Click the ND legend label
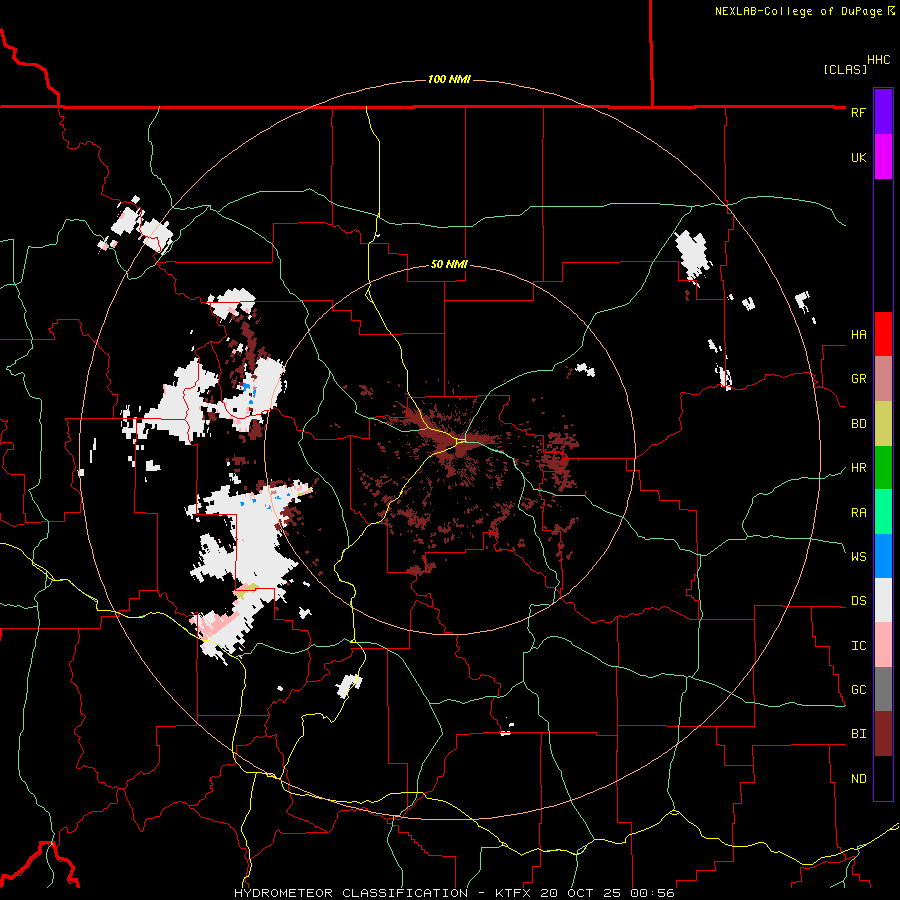The height and width of the screenshot is (900, 900). click(858, 779)
